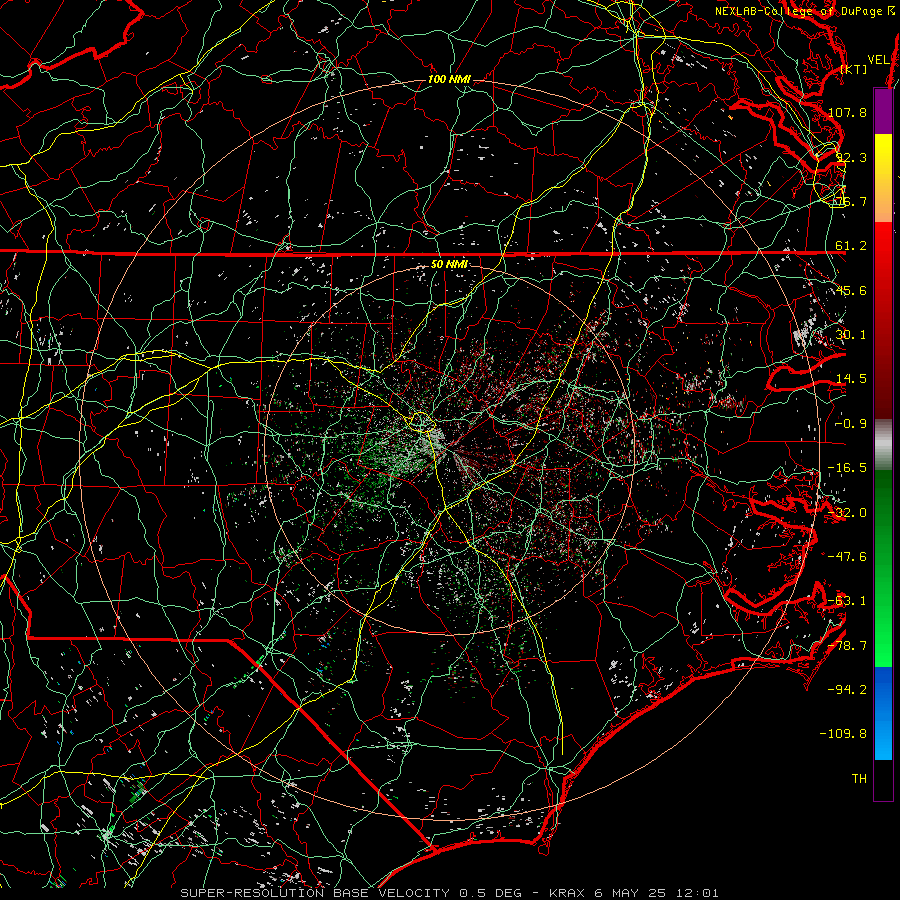This screenshot has height=900, width=900.
Task: Click the 14.5 velocity scale value
Action: (x=851, y=379)
